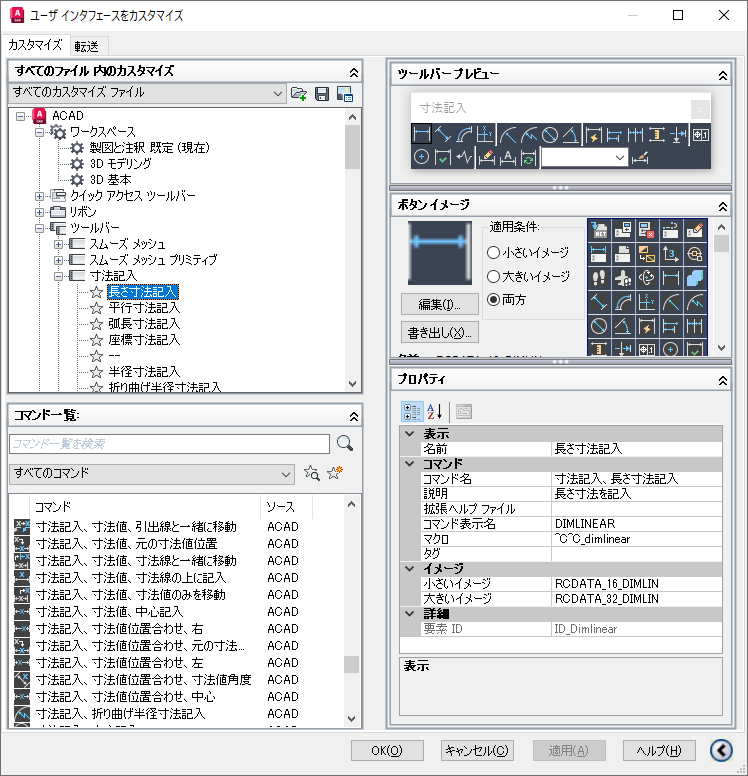Click create new command star icon

(335, 473)
